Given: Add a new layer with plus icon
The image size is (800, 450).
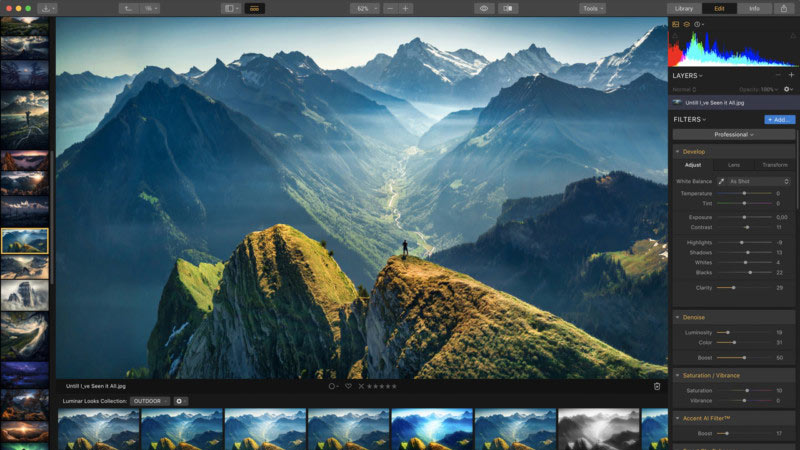Looking at the screenshot, I should (x=790, y=75).
